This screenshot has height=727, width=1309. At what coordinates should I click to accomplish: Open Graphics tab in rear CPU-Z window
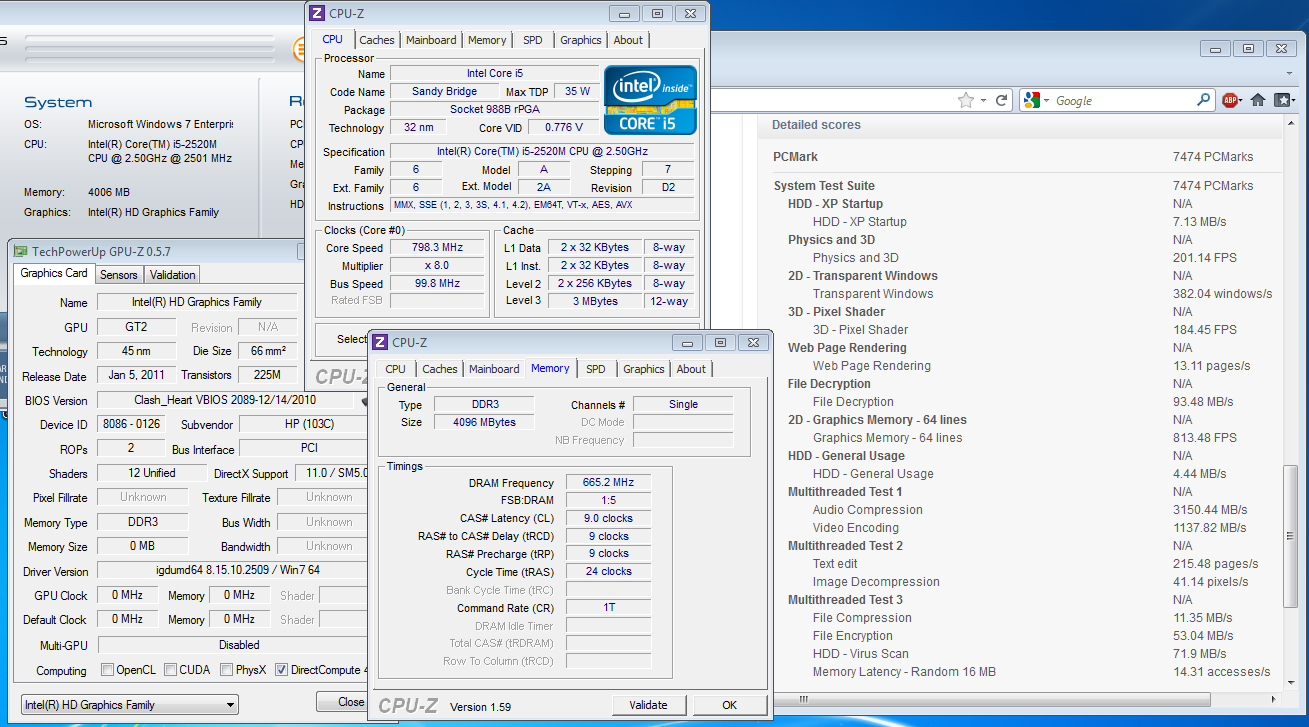click(x=581, y=40)
